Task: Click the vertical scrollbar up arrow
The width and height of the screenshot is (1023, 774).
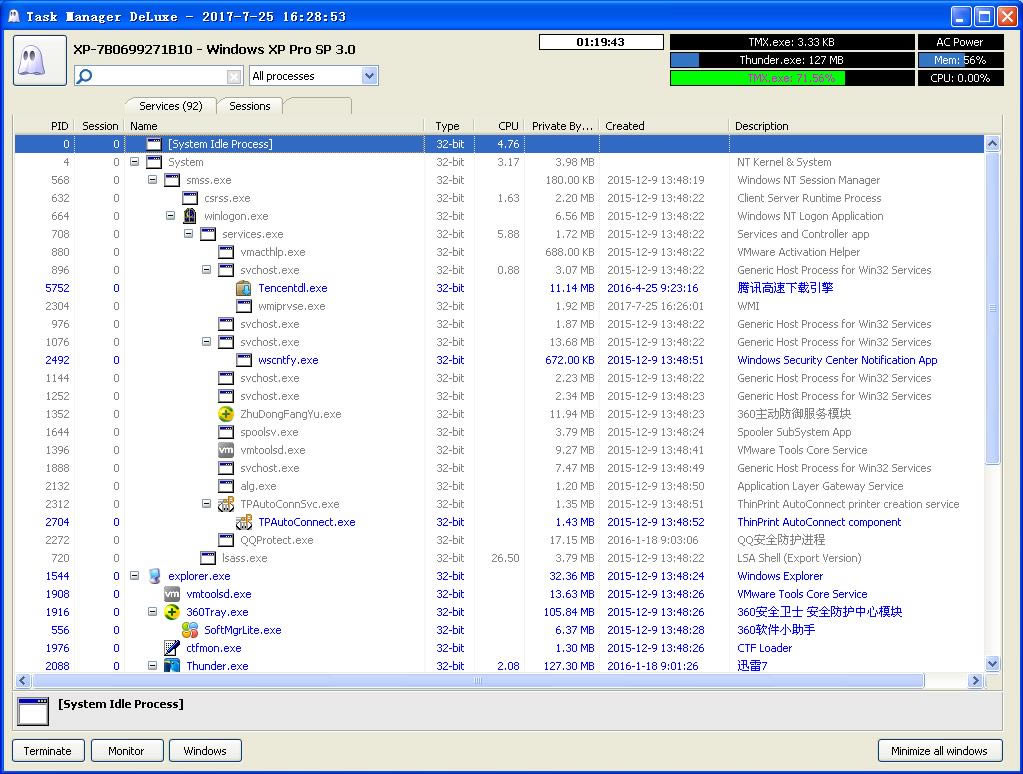Action: [x=992, y=144]
